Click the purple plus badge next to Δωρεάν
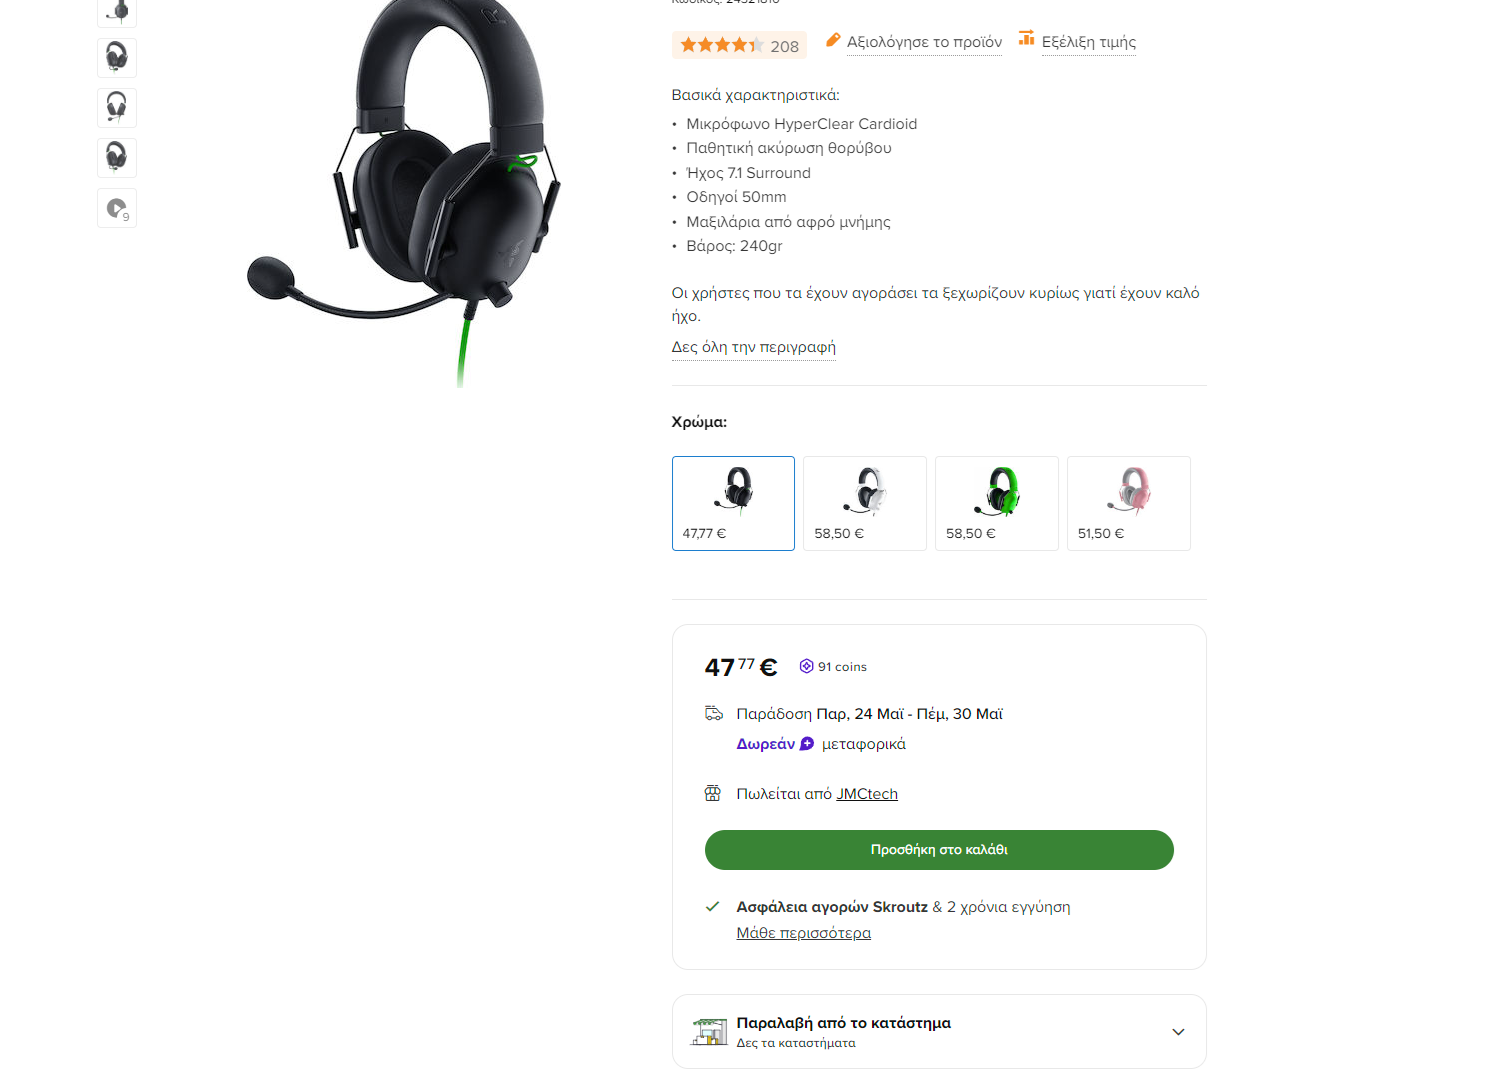The image size is (1505, 1072). [807, 743]
